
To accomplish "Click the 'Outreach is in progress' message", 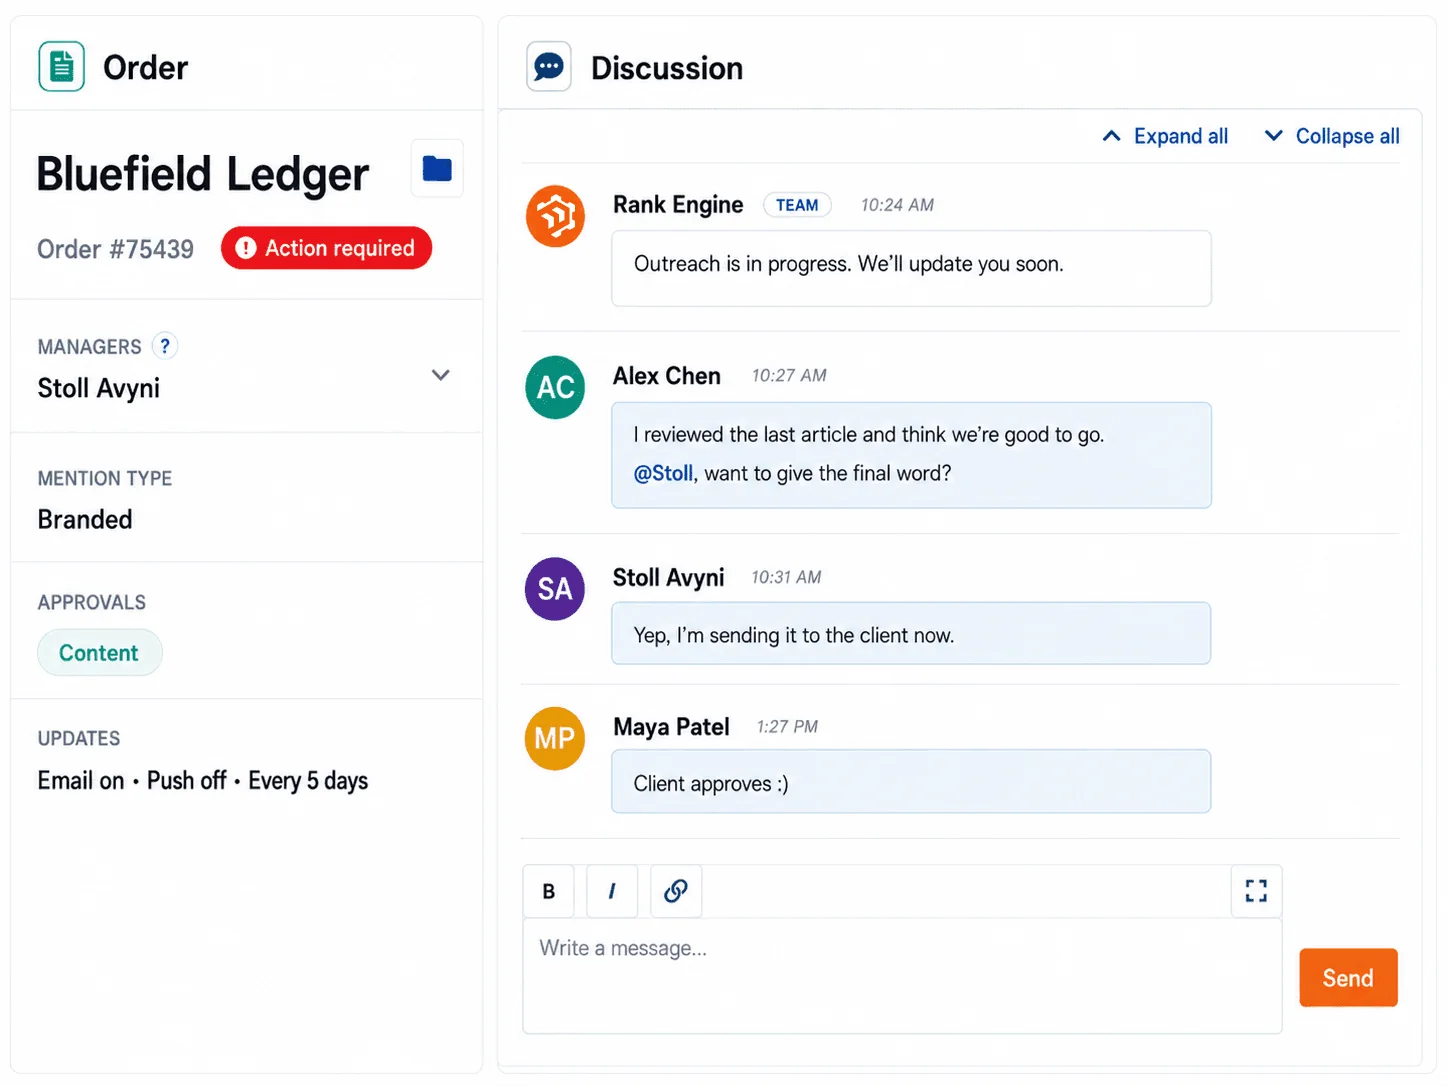I will 911,268.
